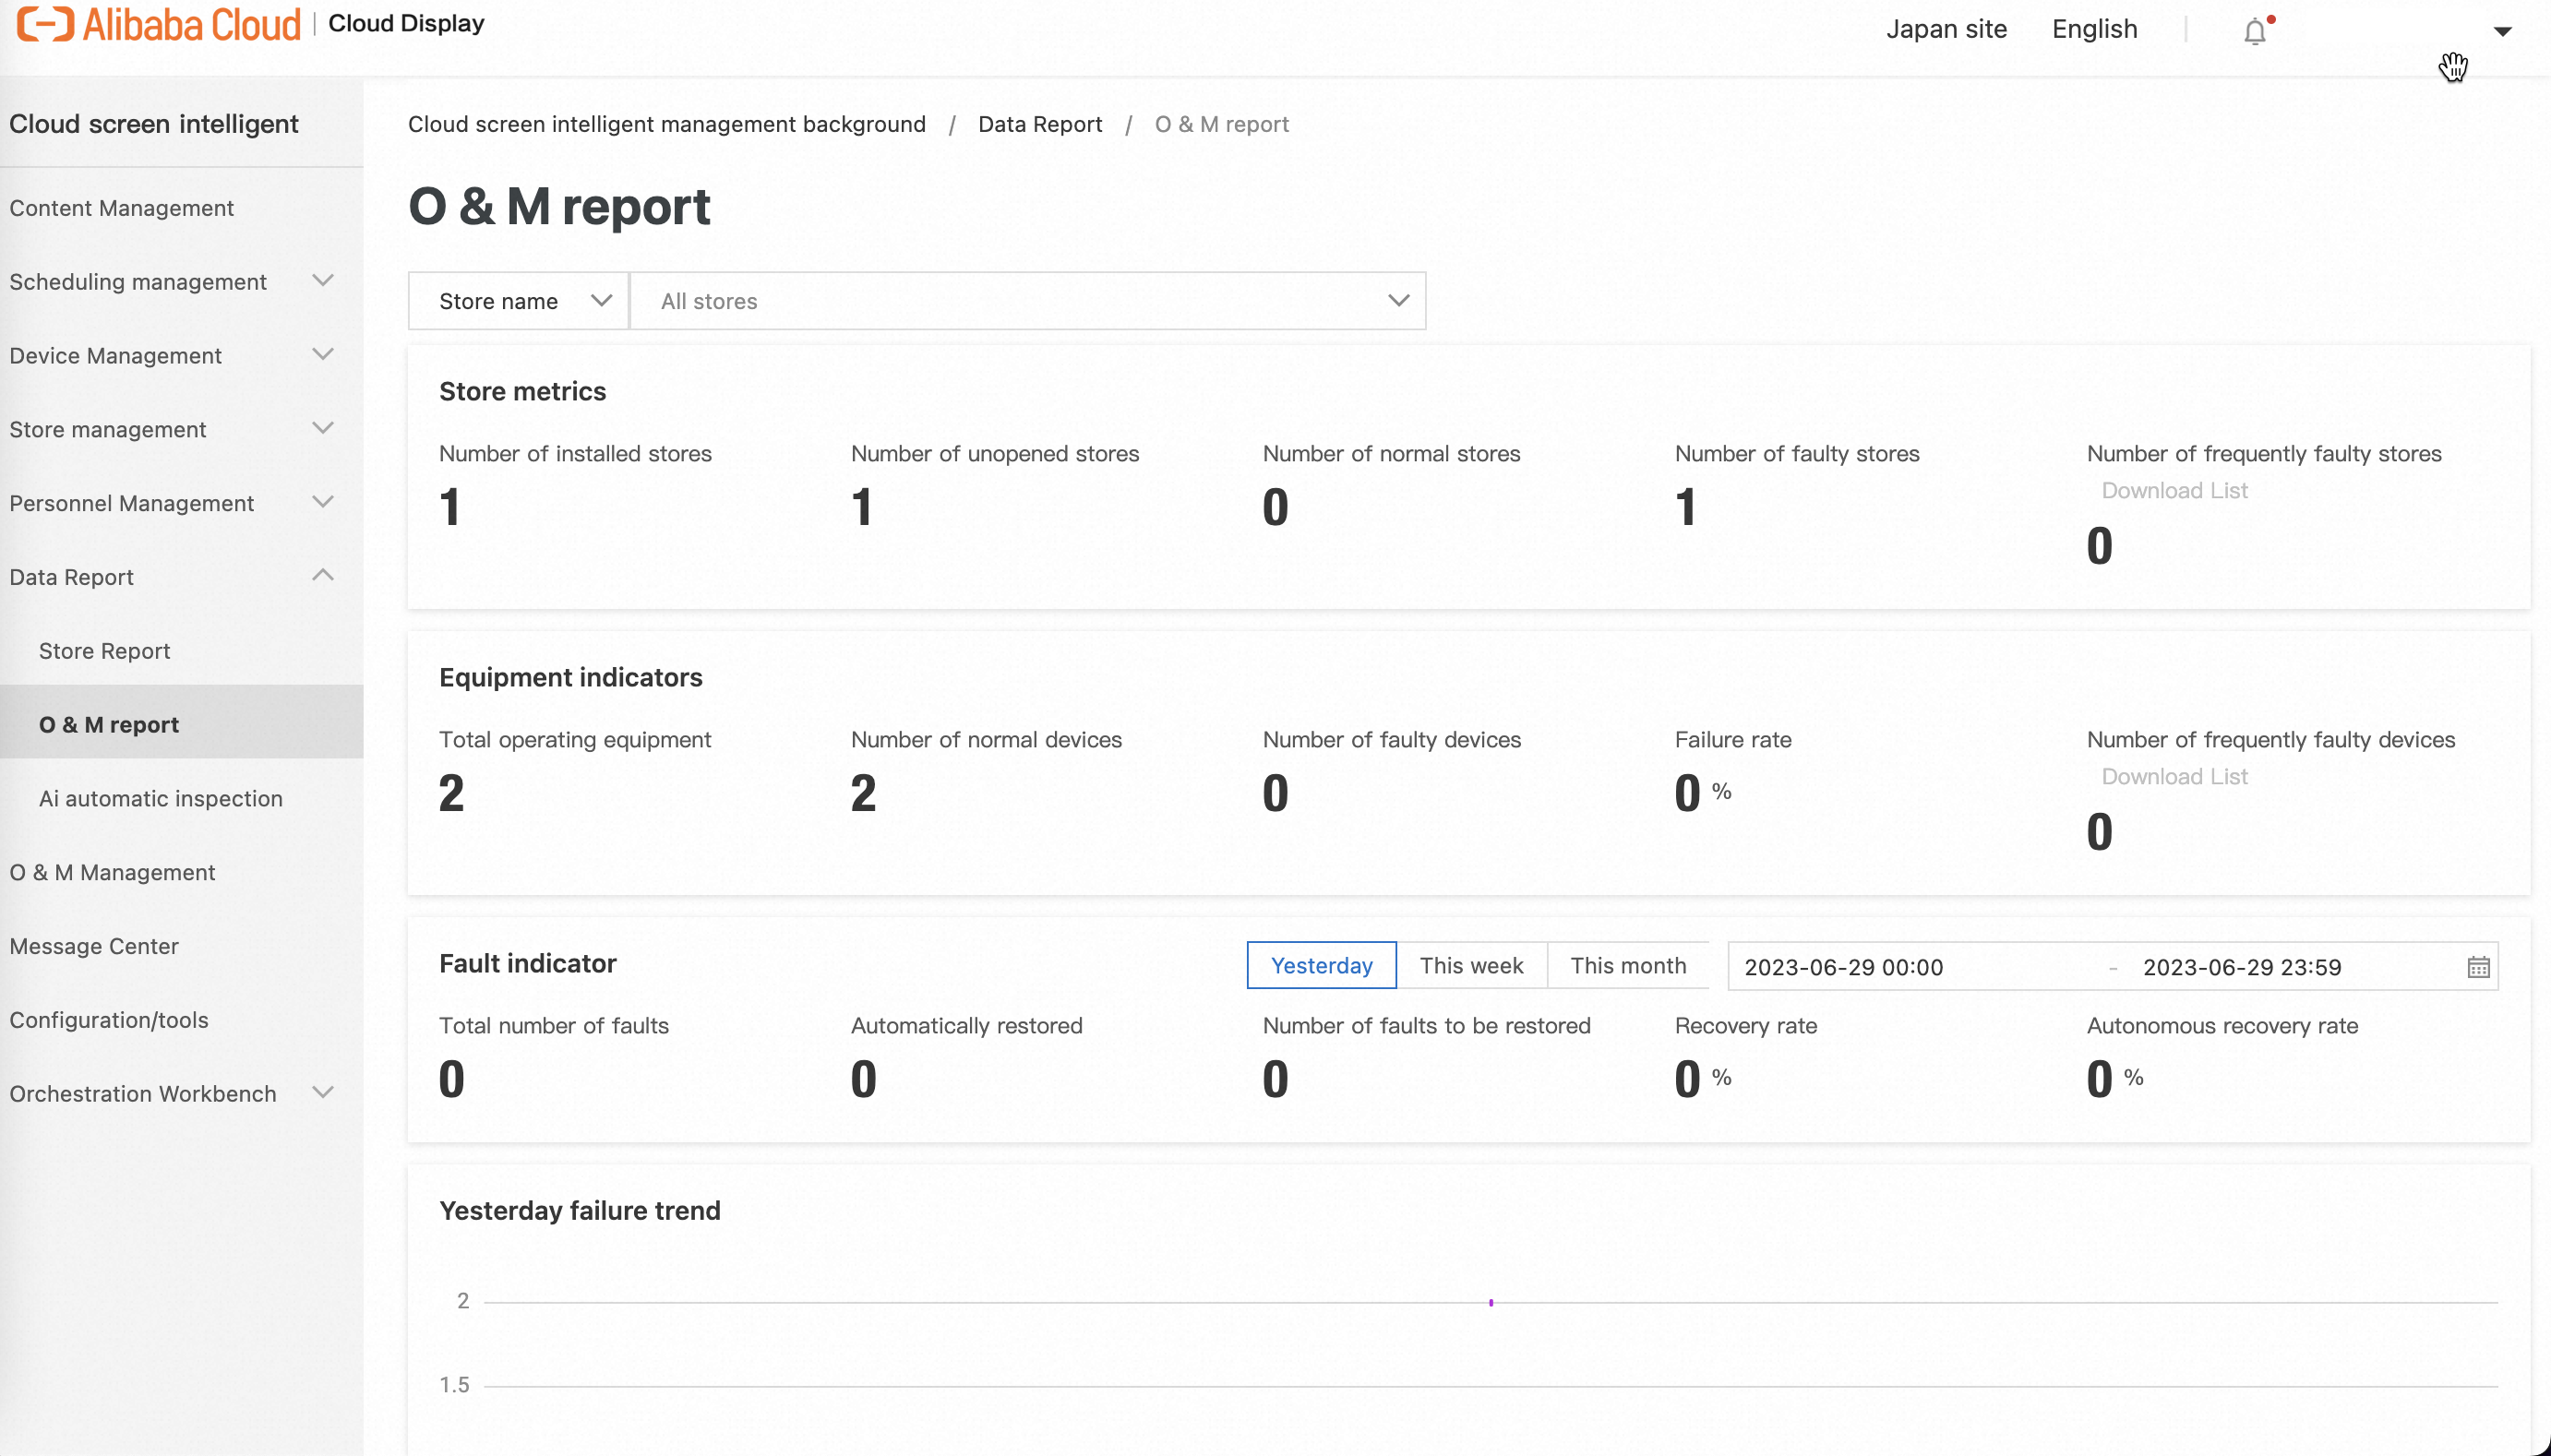Viewport: 2551px width, 1456px height.
Task: Open the notification bell
Action: click(x=2255, y=31)
